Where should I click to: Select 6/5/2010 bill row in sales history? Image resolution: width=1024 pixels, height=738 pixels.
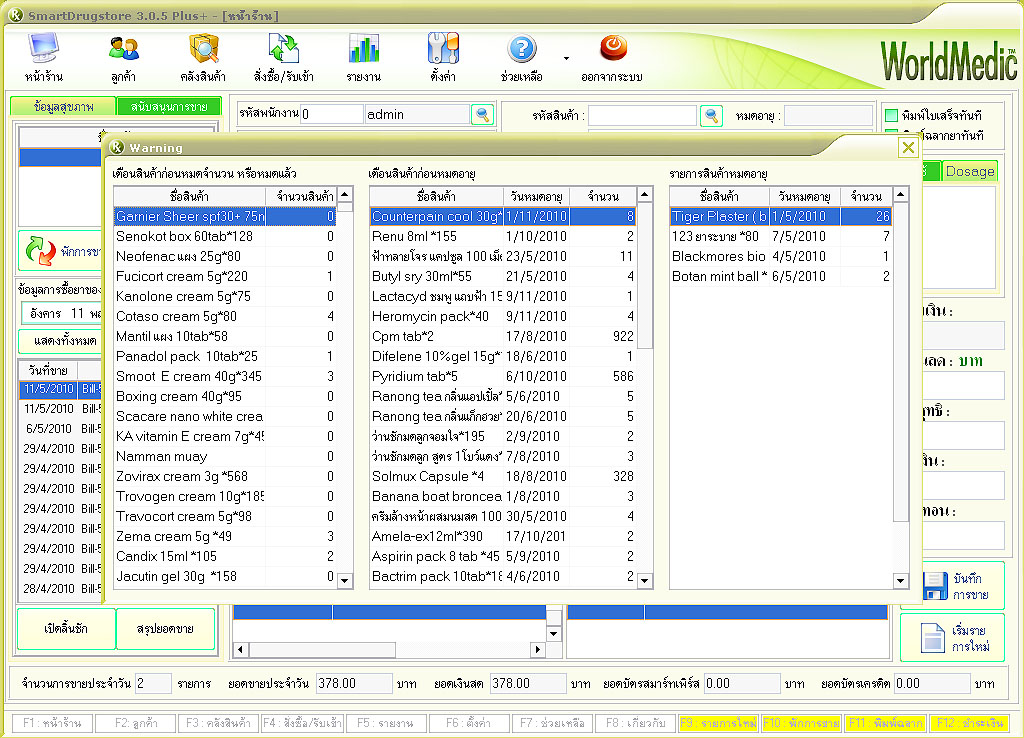click(61, 429)
